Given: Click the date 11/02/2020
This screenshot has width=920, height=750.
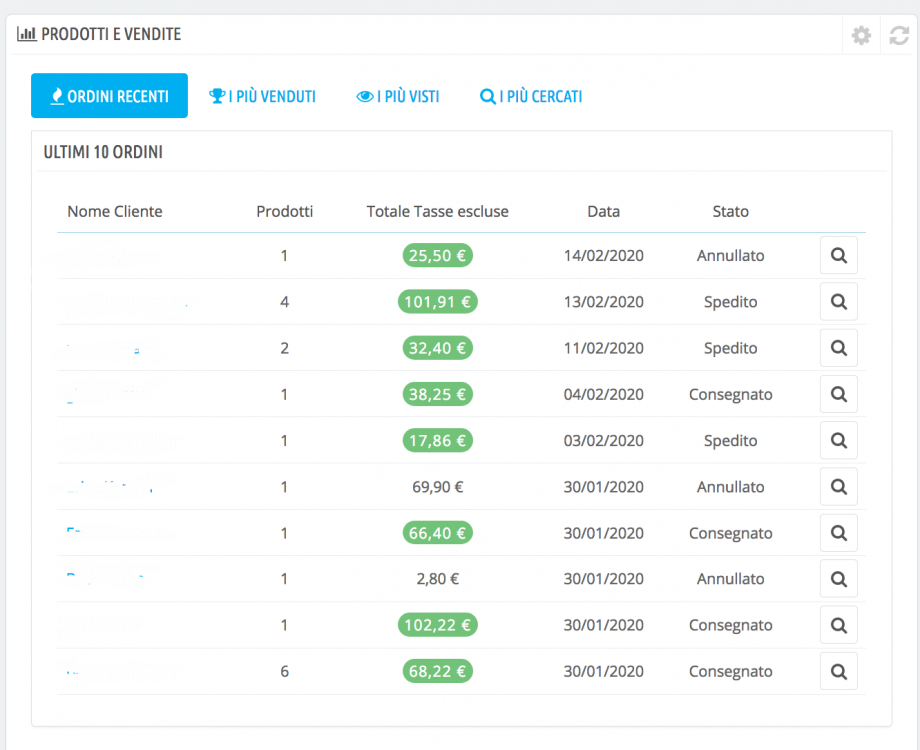Looking at the screenshot, I should click(604, 348).
